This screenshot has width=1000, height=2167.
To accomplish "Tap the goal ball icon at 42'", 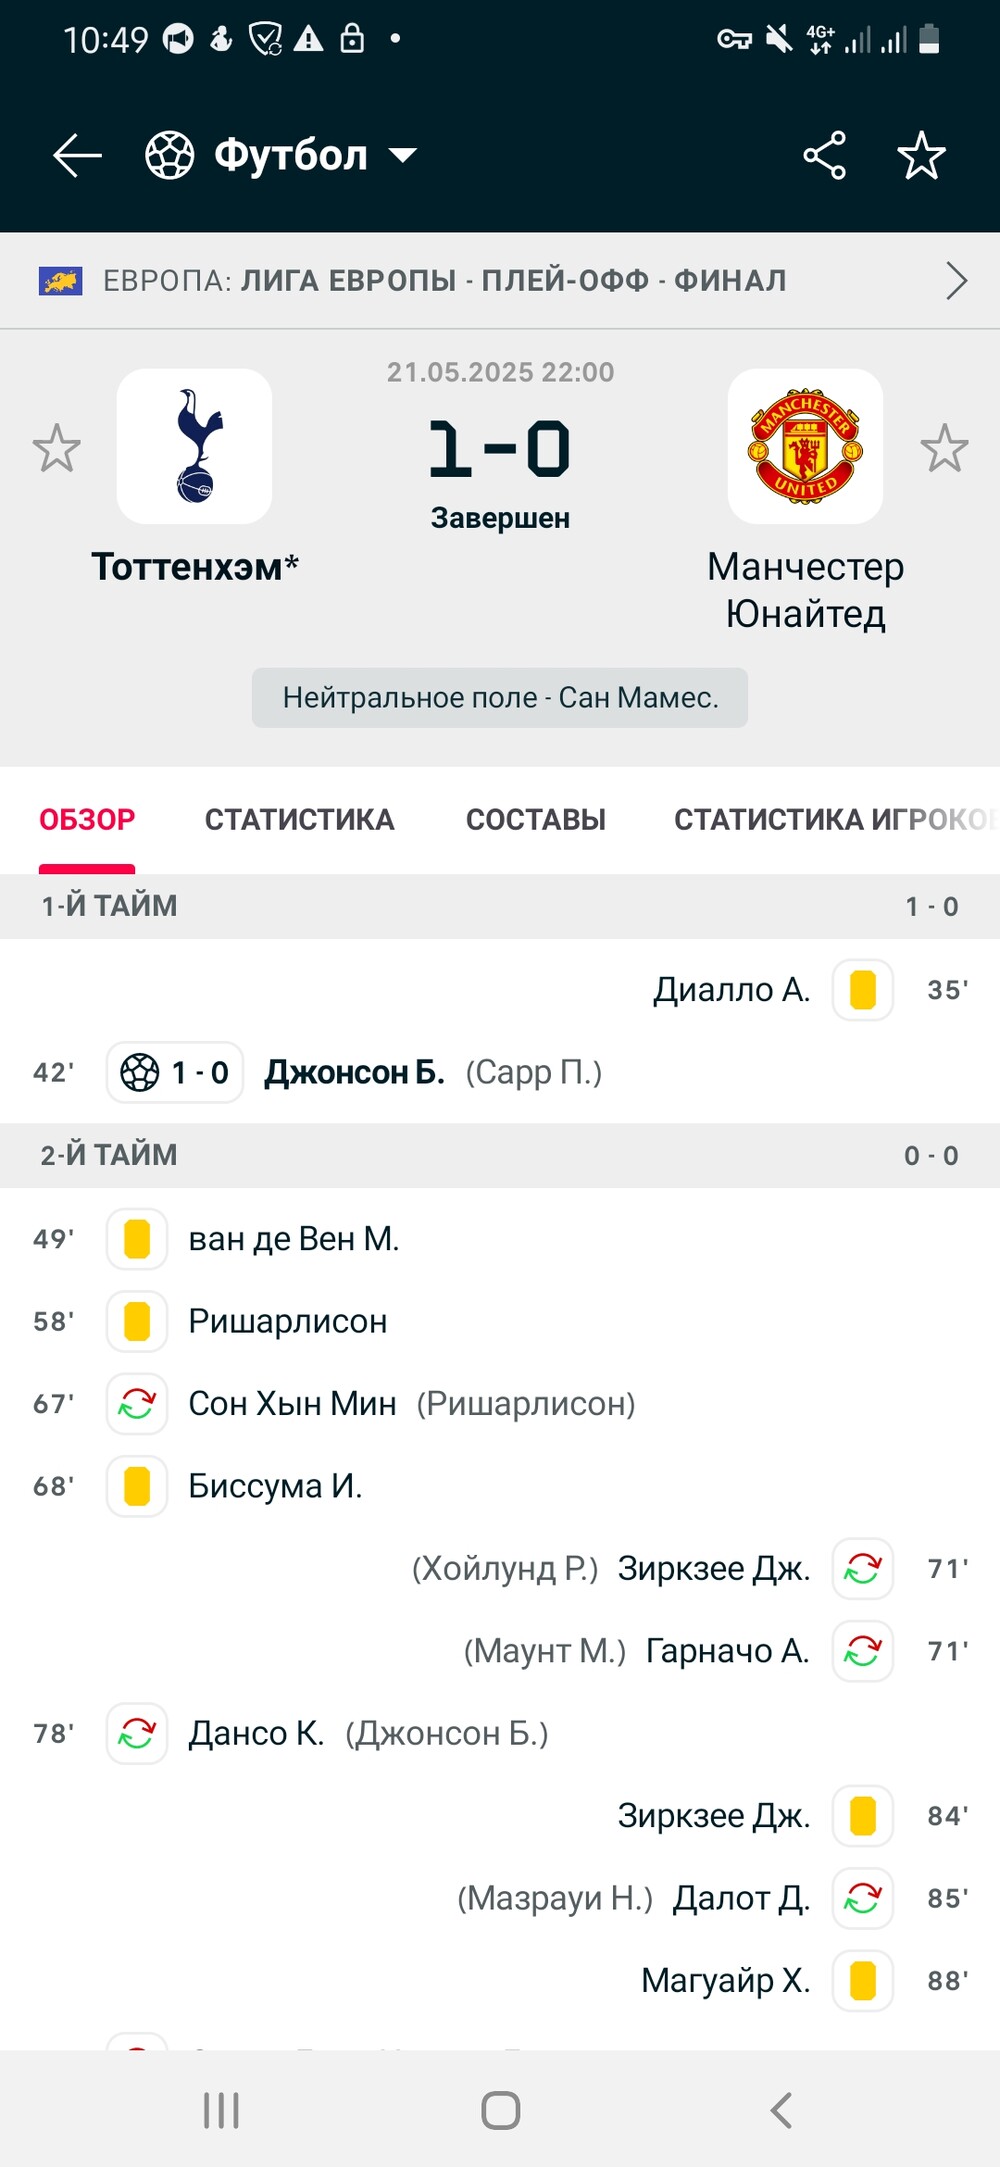I will pos(140,1073).
